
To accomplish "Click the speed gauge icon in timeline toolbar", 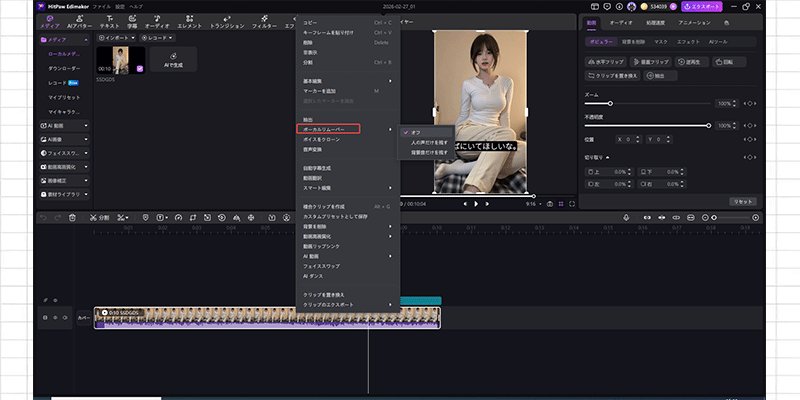I will pos(178,217).
